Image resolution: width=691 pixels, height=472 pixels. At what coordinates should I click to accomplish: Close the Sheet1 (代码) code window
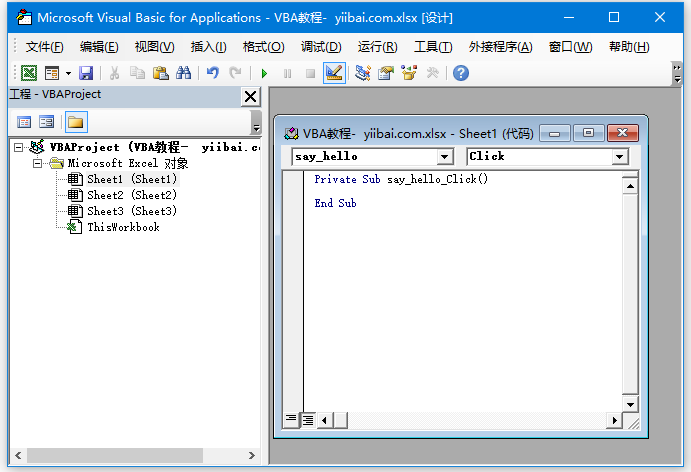coord(622,133)
